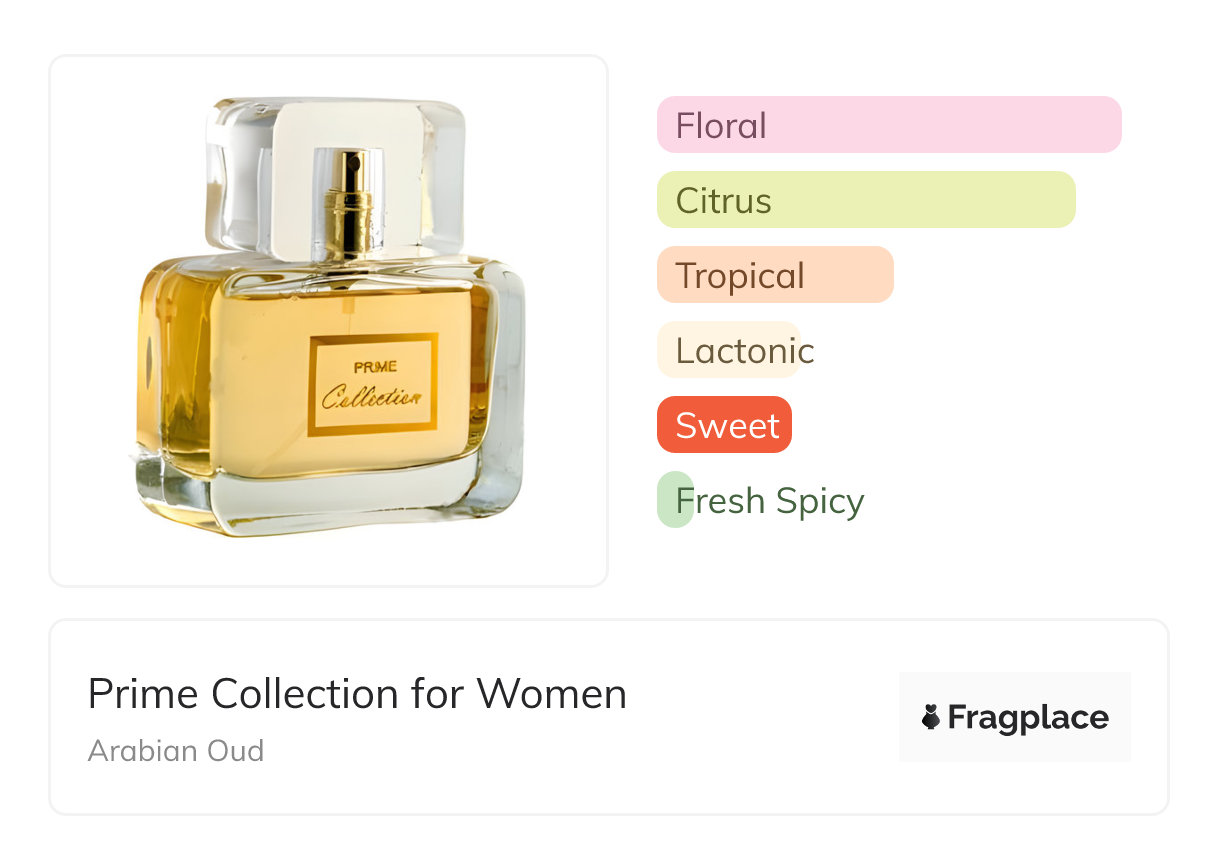Pick the cream Lactonic accord bar
The image size is (1218, 864).
(729, 350)
